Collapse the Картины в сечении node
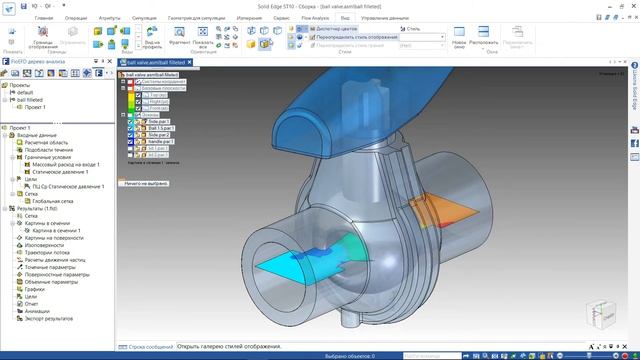Viewport: 640px width, 360px height. tap(13, 223)
